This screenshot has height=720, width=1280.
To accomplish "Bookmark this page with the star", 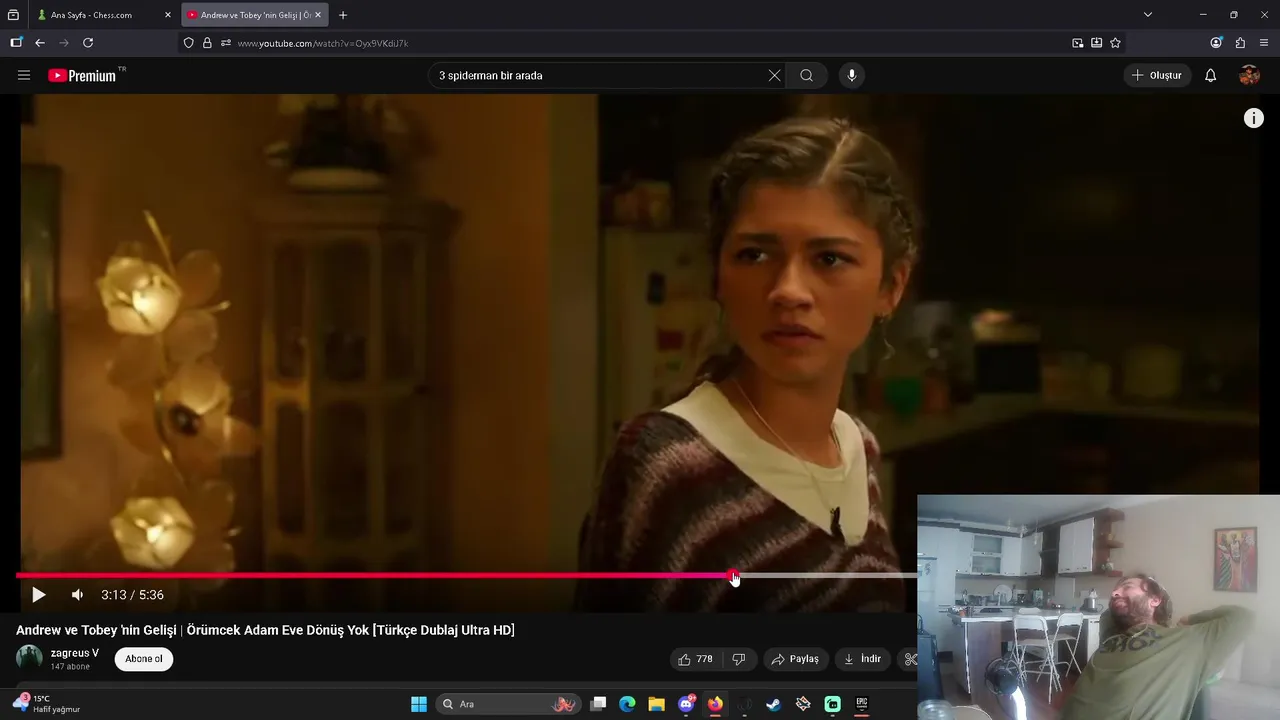I will click(1115, 43).
